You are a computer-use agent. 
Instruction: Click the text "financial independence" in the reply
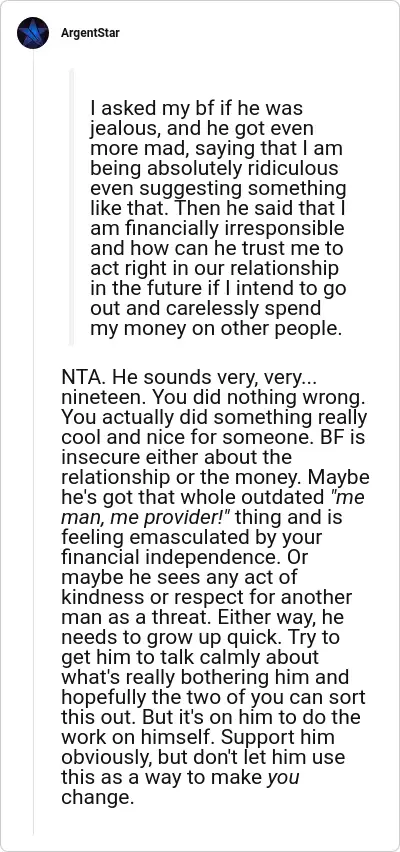[170, 558]
